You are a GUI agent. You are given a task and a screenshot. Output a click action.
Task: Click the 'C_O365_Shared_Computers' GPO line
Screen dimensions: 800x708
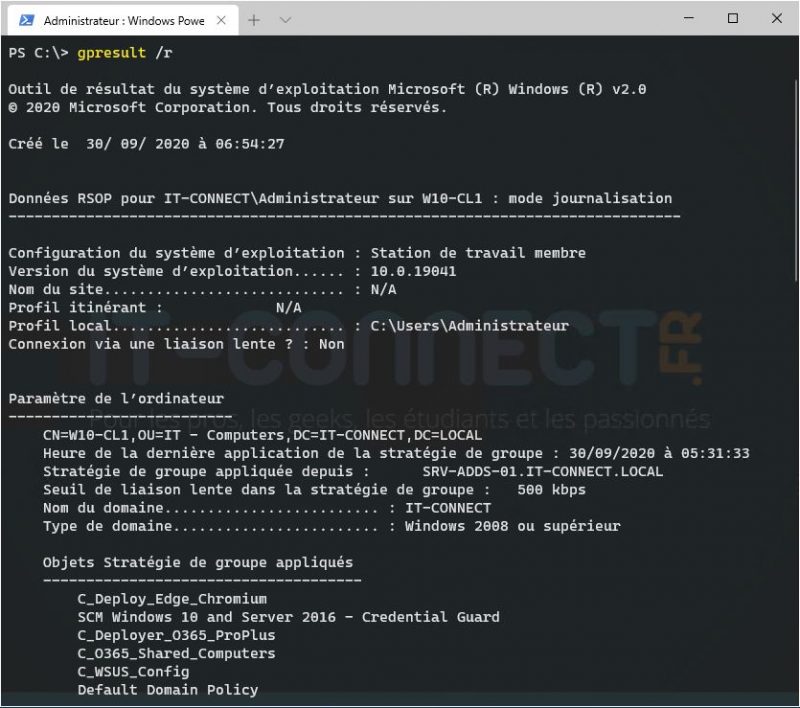coord(177,653)
